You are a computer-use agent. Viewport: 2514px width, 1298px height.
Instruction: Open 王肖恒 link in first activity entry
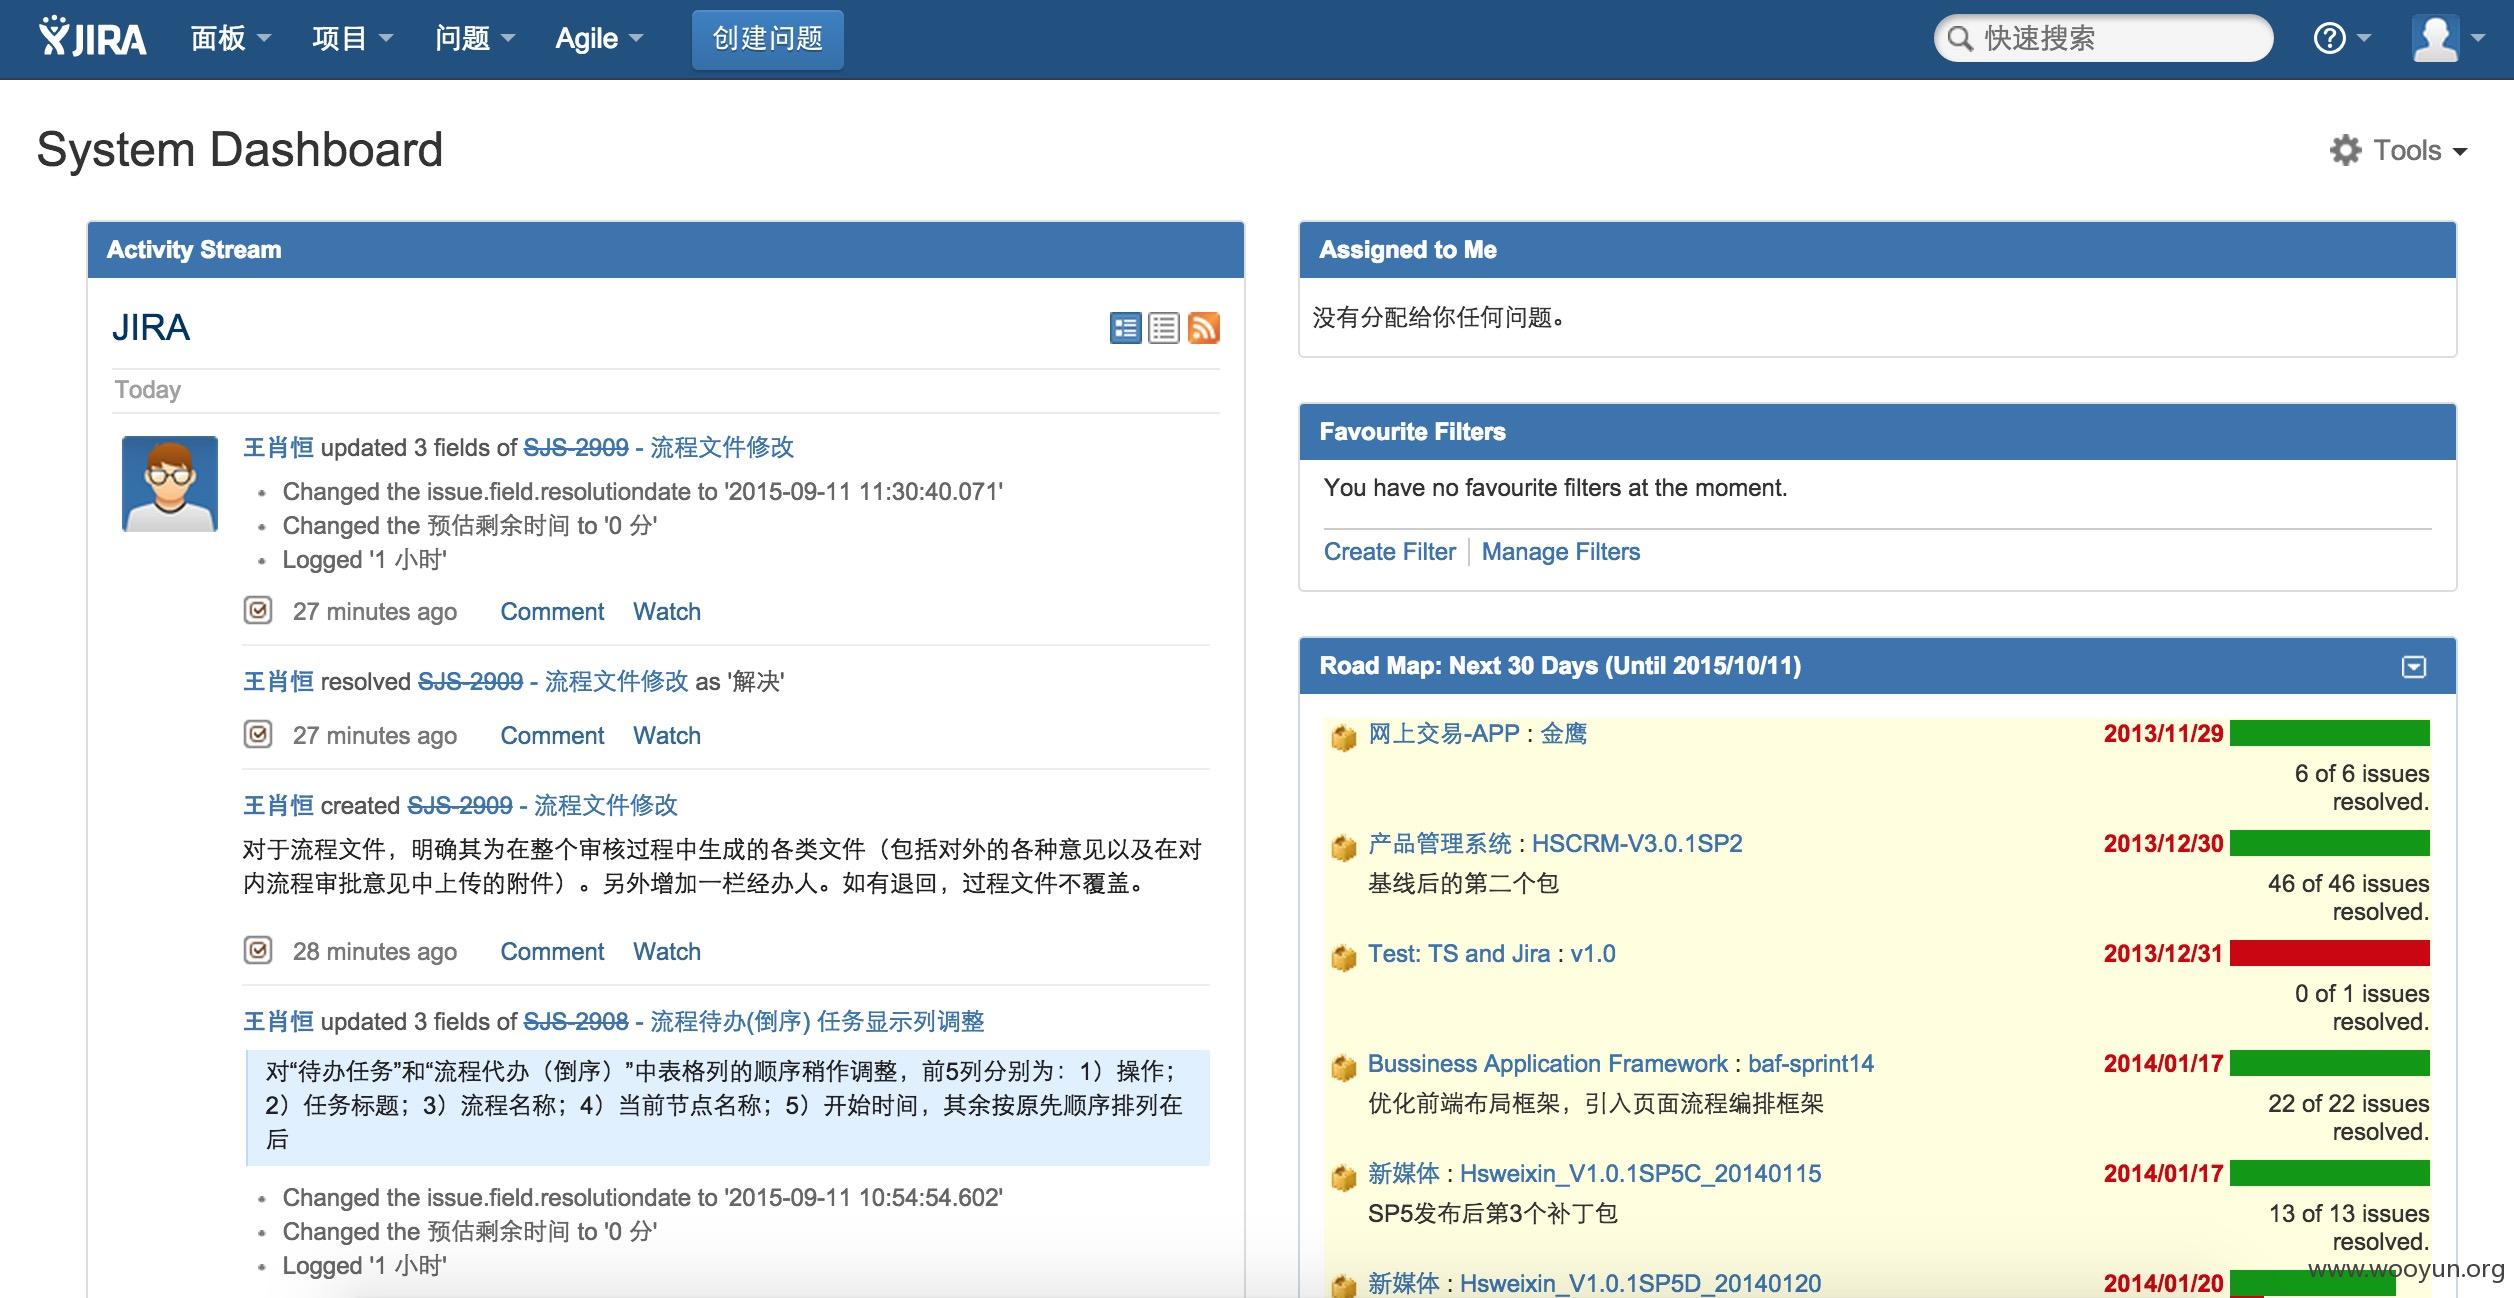tap(279, 447)
